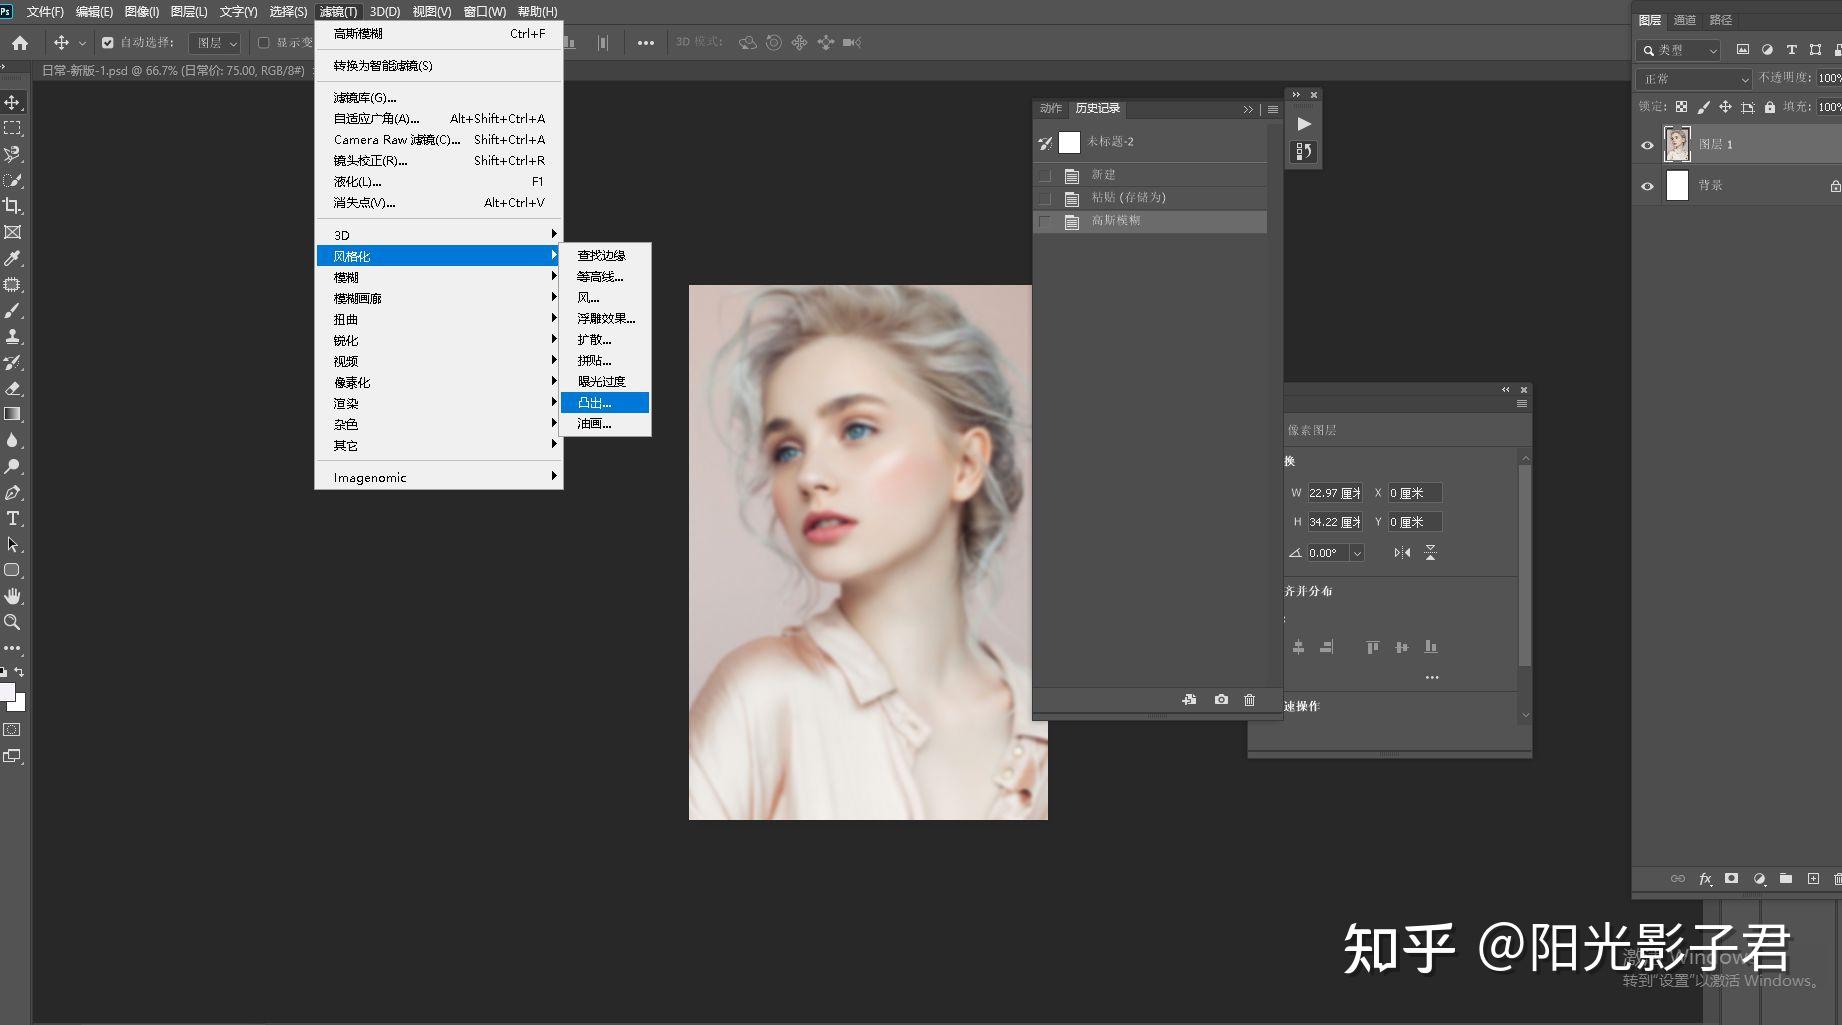The height and width of the screenshot is (1025, 1842).
Task: Select the 未标题-2 history snapshot
Action: pos(1150,142)
